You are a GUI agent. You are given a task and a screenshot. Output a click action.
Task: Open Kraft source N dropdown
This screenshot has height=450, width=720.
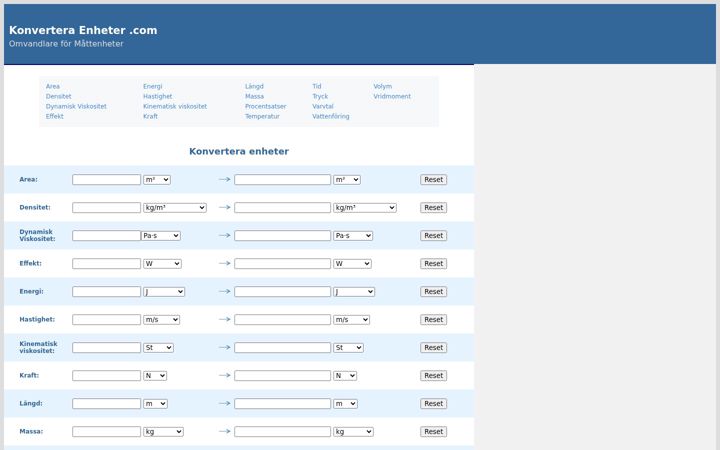click(x=155, y=376)
